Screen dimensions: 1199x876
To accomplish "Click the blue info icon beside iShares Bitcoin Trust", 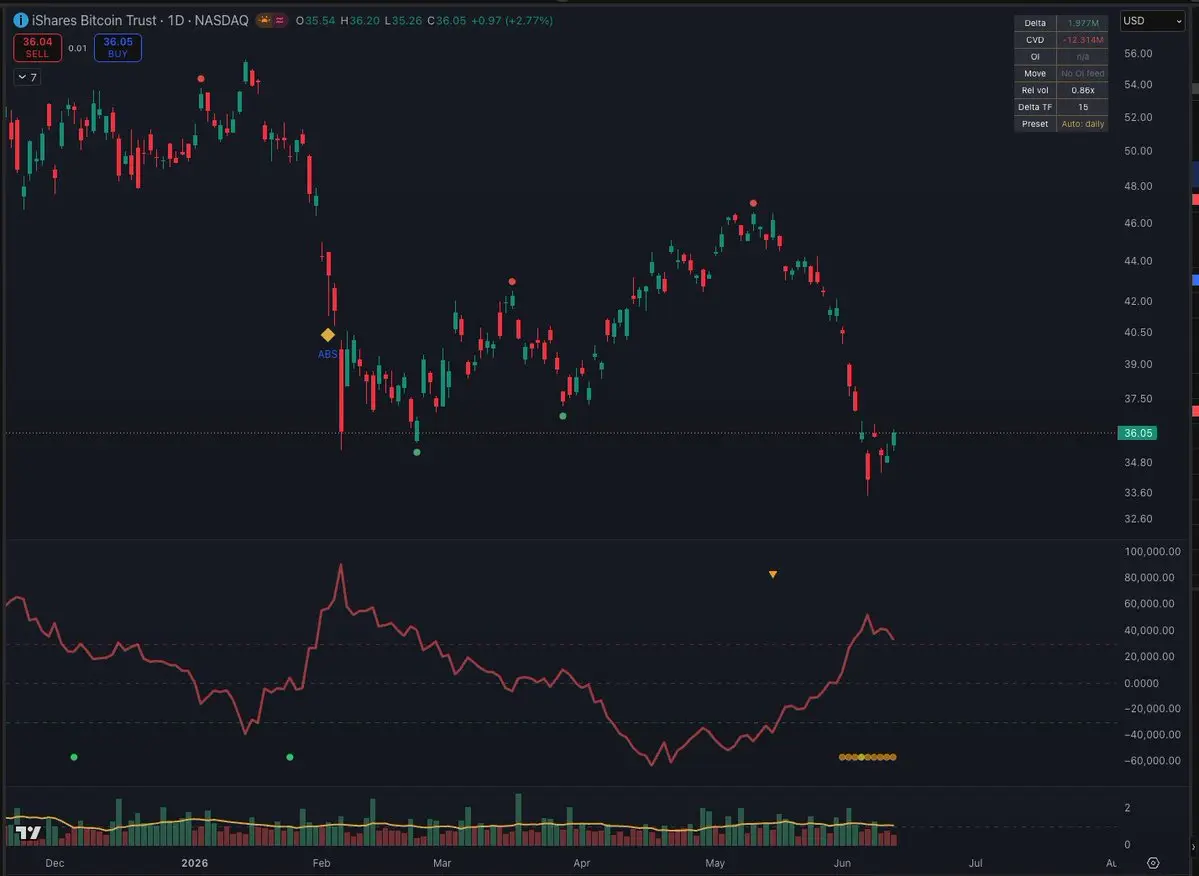I will (21, 21).
